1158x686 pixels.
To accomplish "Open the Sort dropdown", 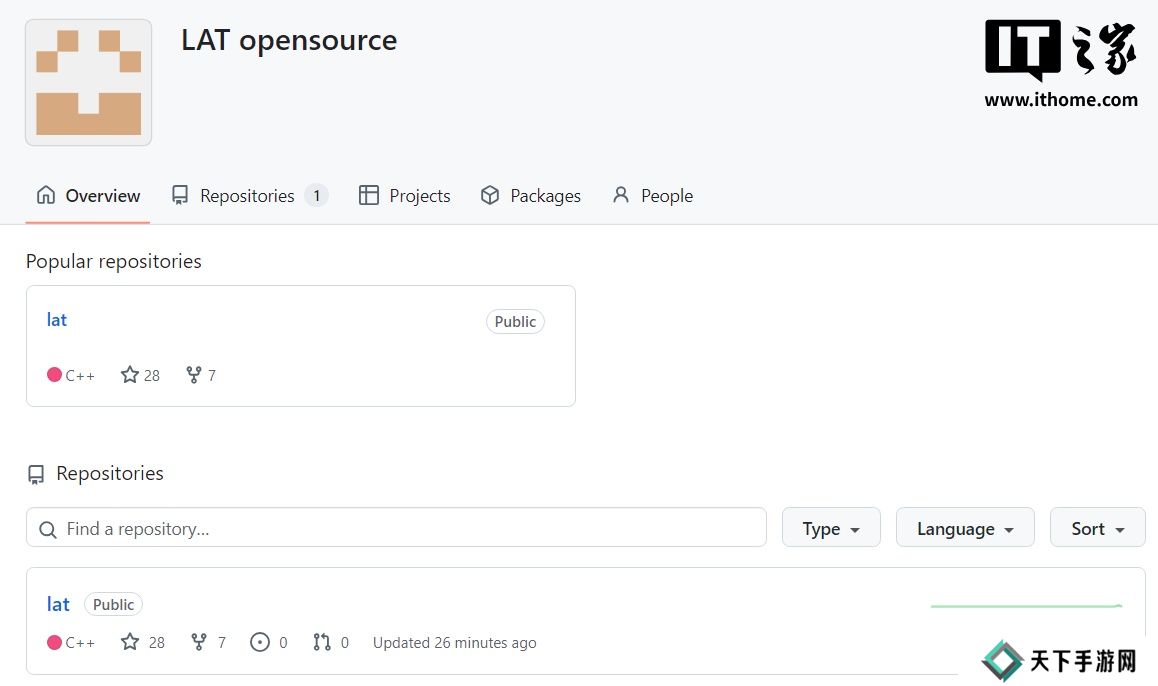I will pyautogui.click(x=1097, y=528).
